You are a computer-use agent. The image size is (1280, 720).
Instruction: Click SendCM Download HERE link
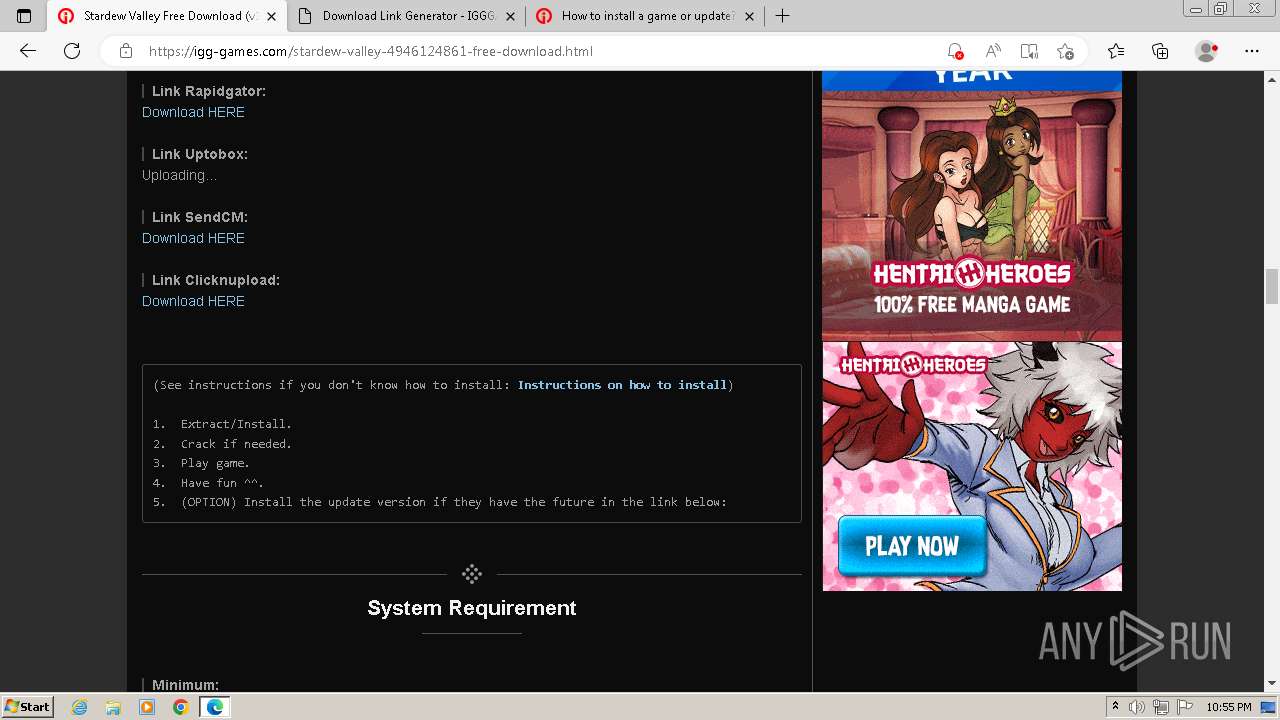(193, 238)
